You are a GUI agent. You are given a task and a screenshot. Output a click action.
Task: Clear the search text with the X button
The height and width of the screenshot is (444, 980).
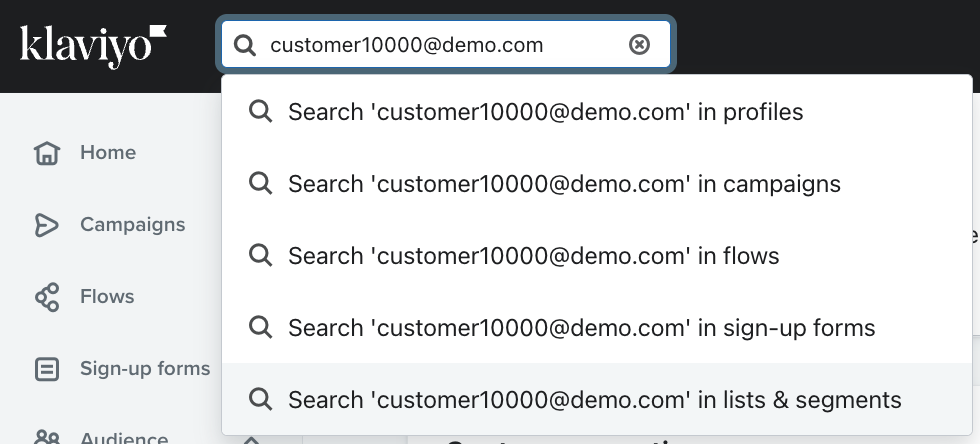[639, 44]
